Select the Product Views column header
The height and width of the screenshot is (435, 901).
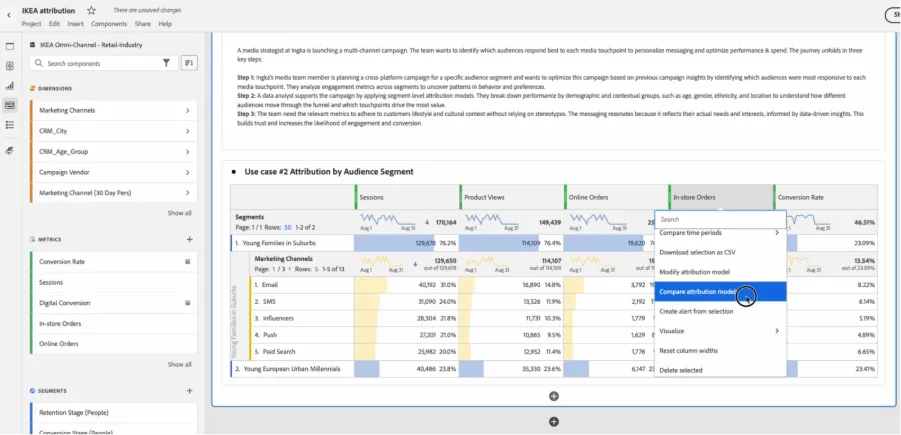click(x=511, y=197)
